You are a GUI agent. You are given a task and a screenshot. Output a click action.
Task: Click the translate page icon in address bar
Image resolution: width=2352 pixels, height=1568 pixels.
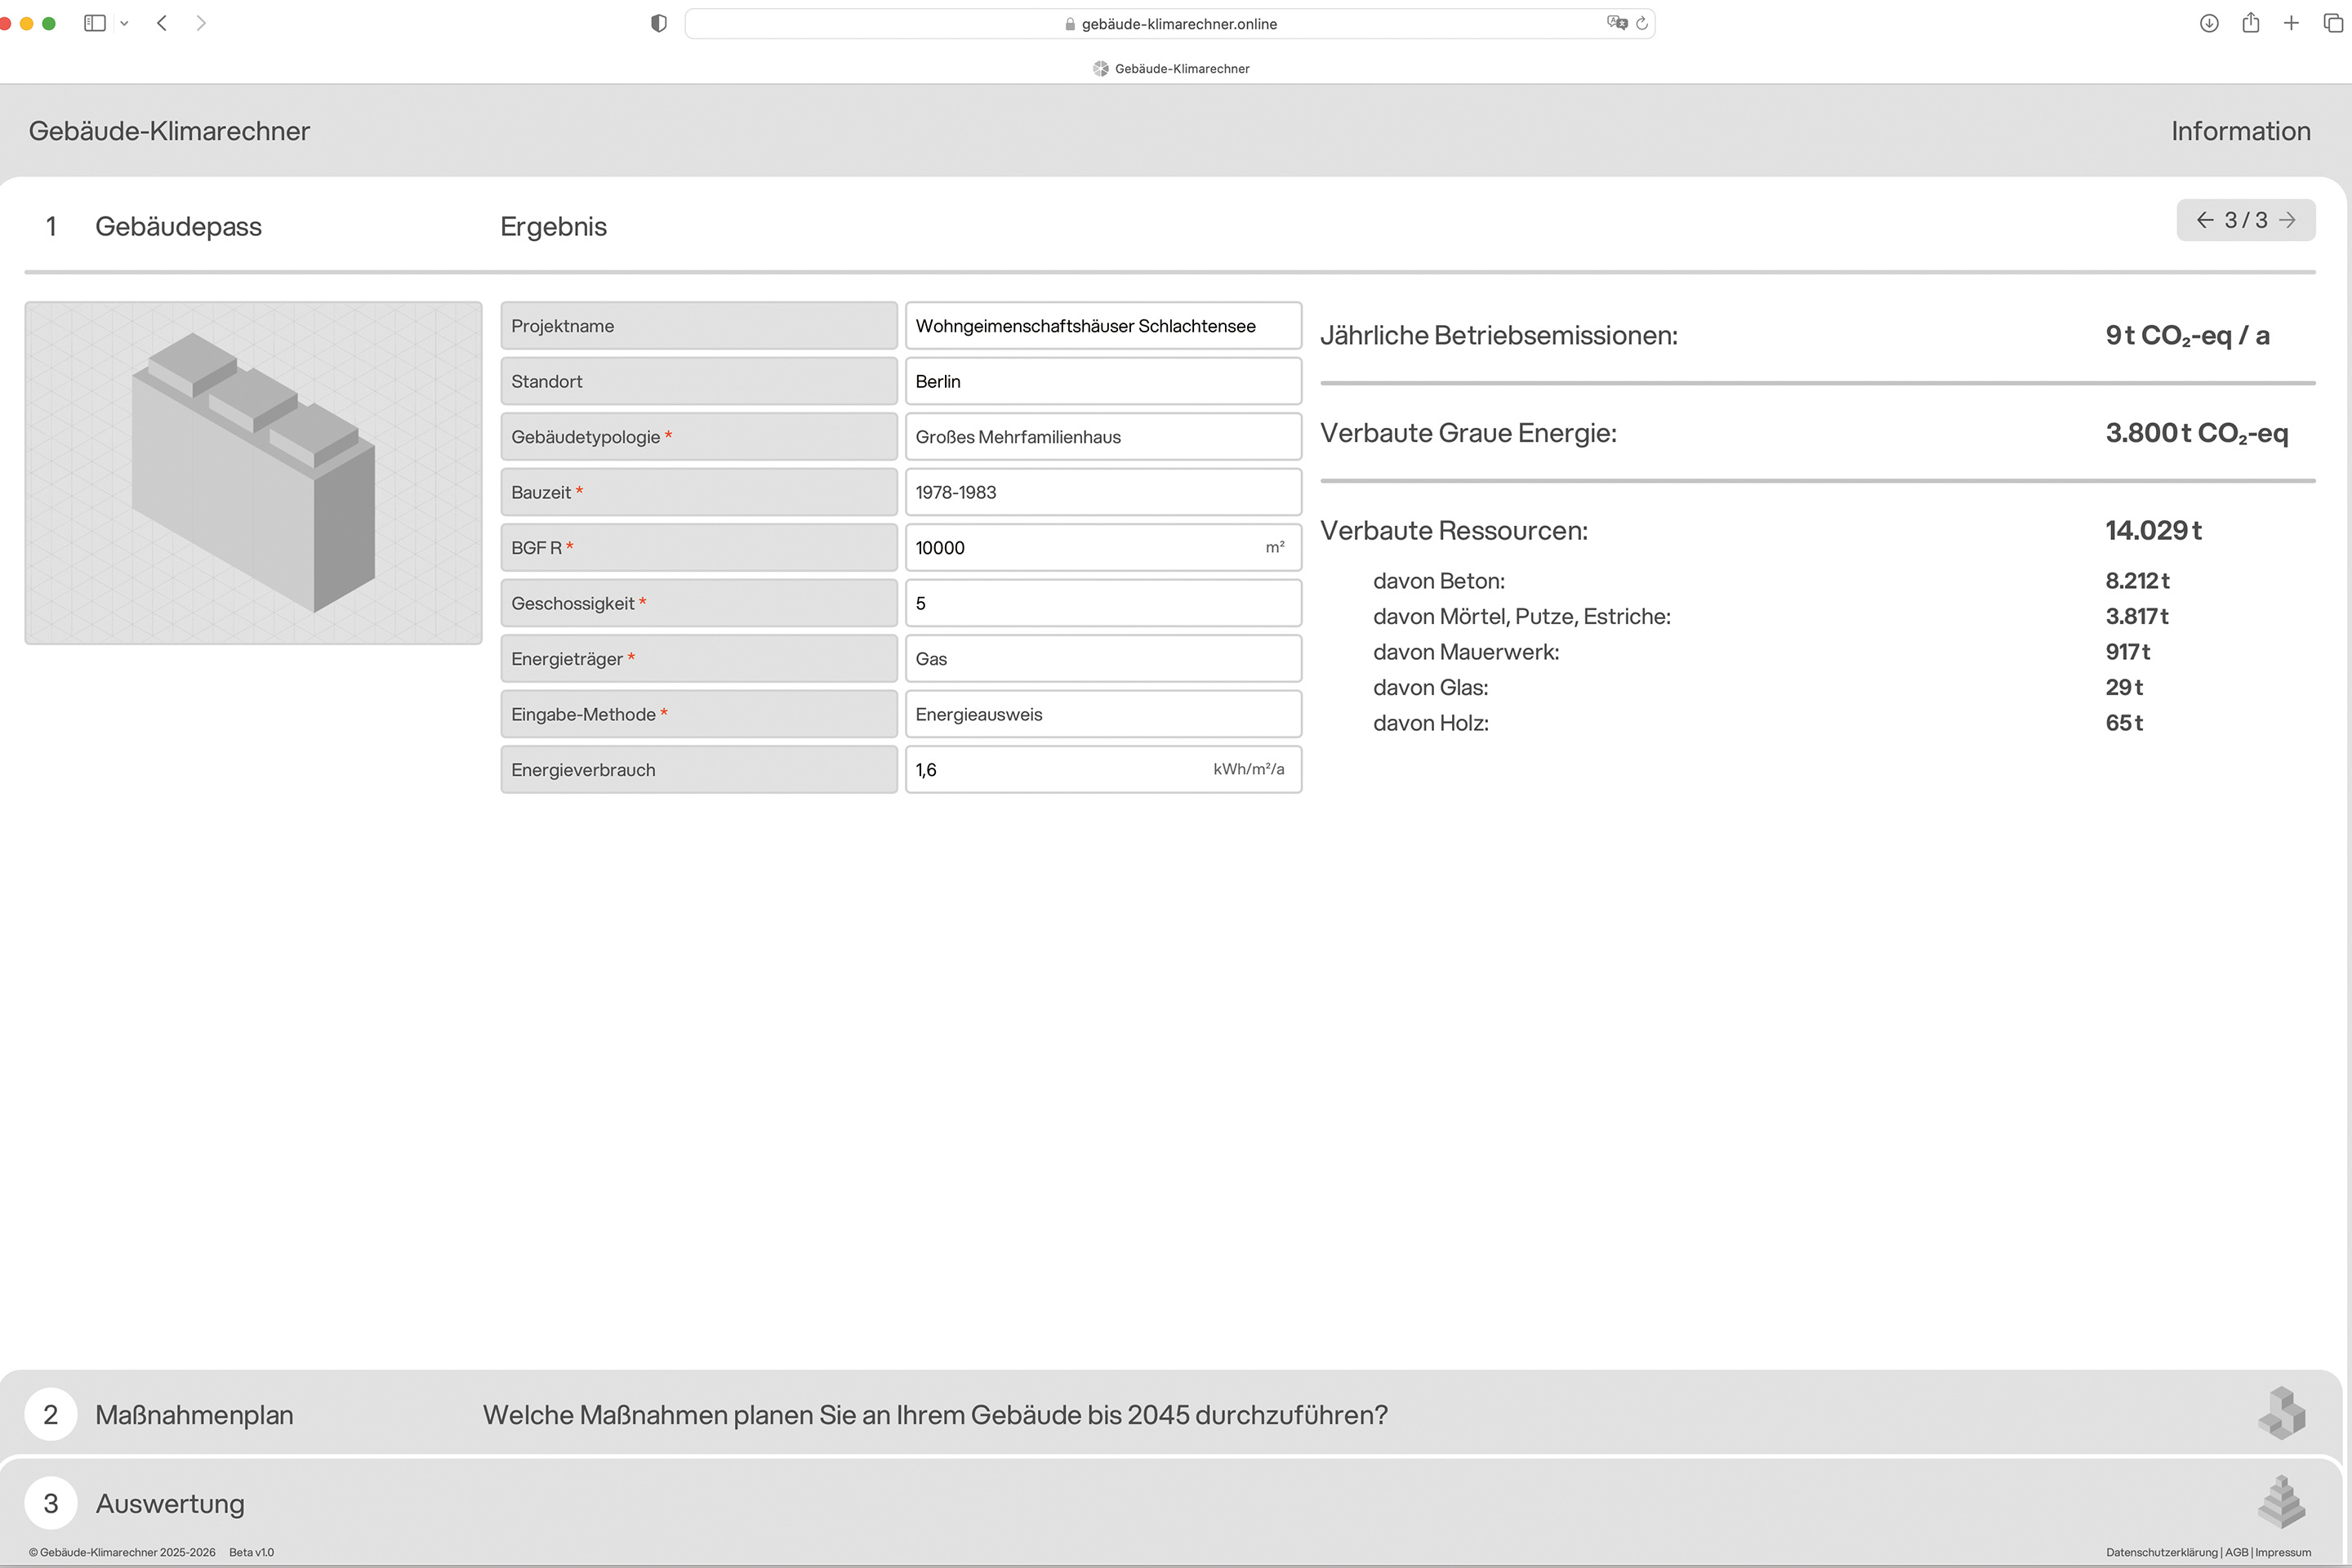(x=1616, y=23)
